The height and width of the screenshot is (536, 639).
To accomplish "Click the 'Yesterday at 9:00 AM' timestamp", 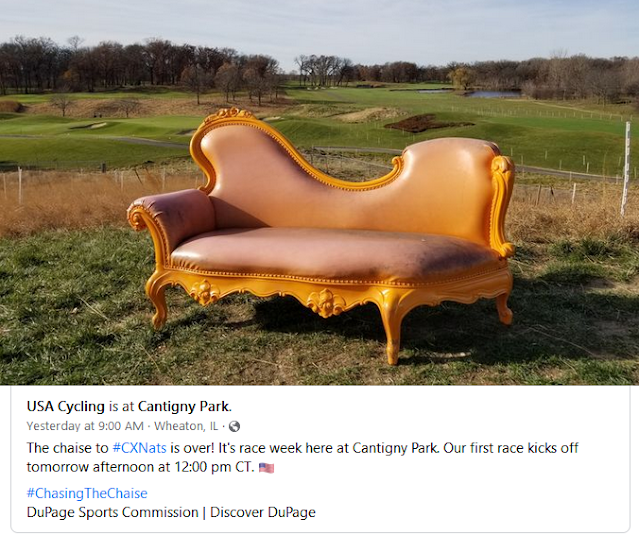I will pos(85,426).
